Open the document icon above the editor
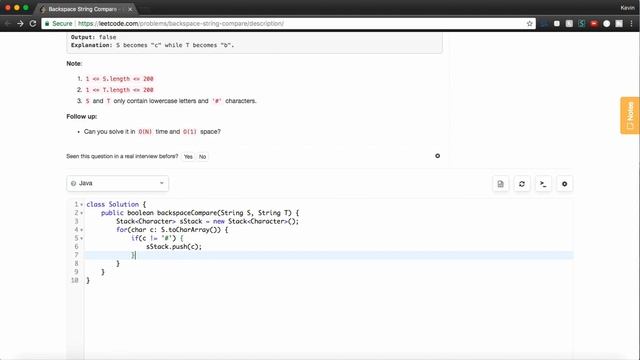 [x=500, y=184]
